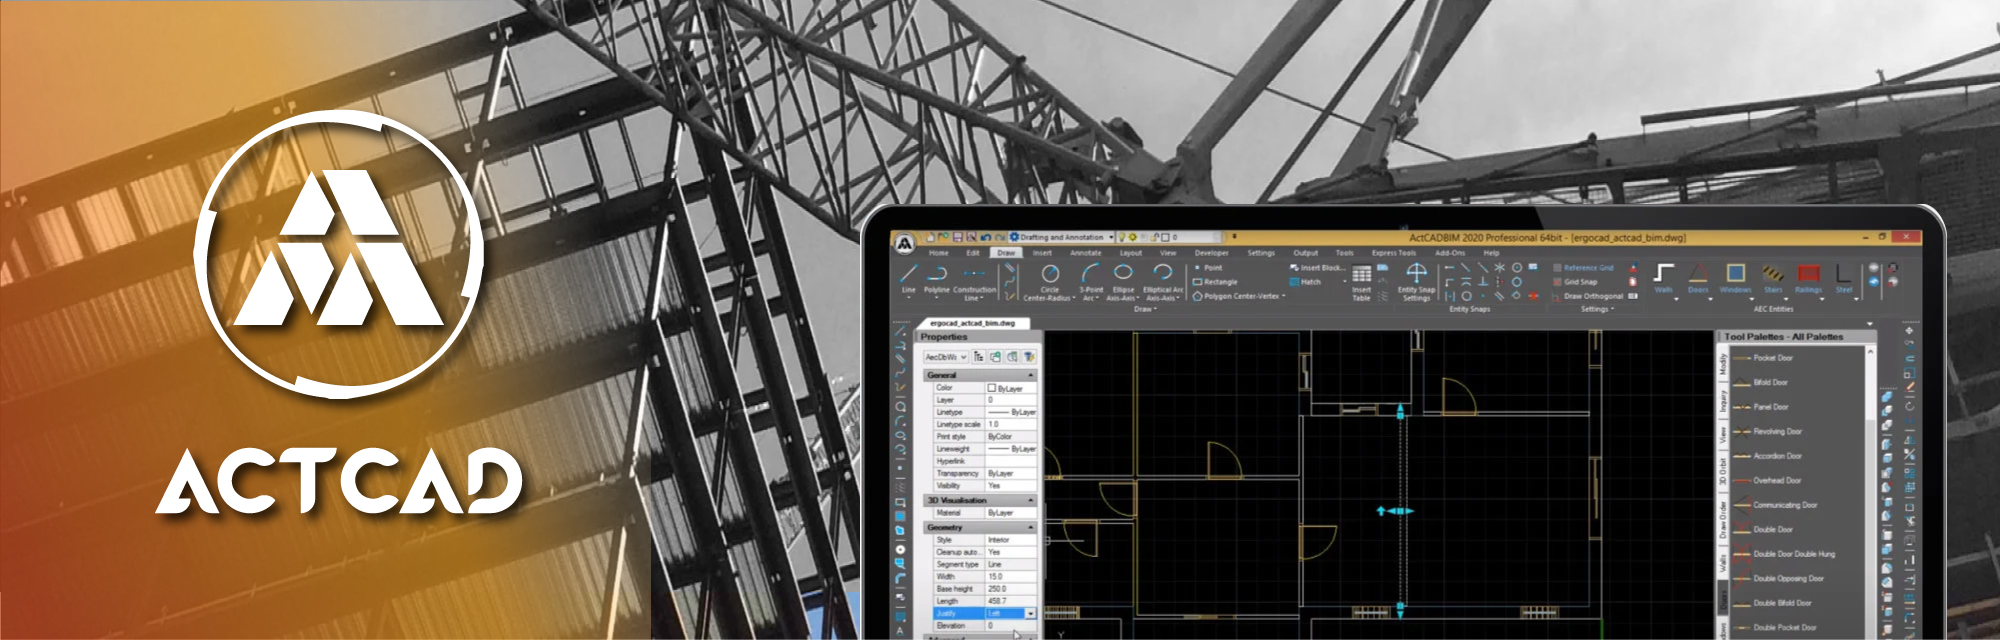Click the Polyline tool icon

937,275
